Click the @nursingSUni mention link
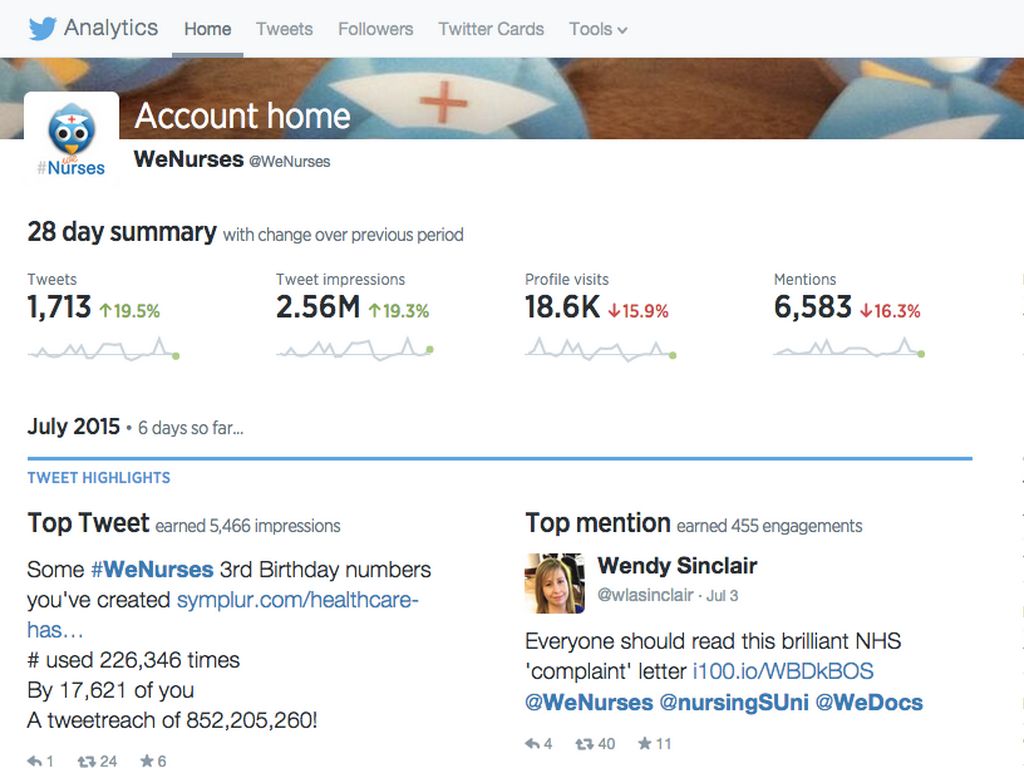 734,702
